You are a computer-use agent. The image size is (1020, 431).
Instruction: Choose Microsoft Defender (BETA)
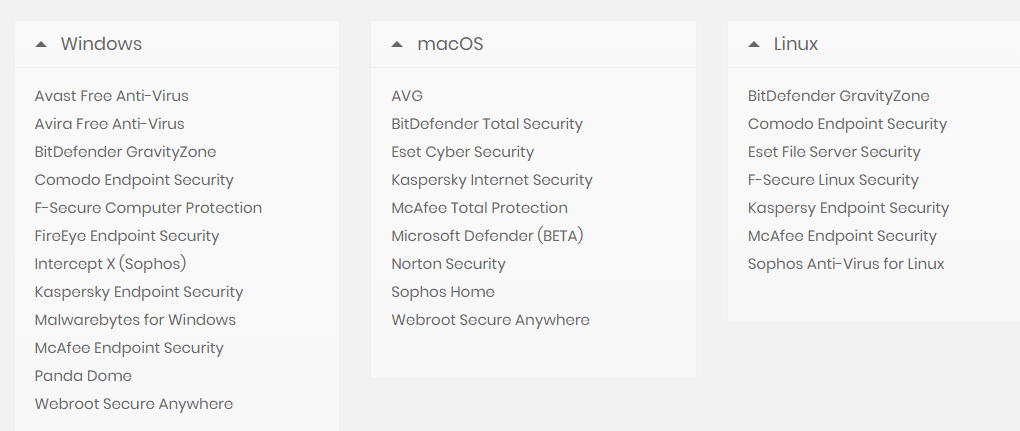[x=487, y=236]
